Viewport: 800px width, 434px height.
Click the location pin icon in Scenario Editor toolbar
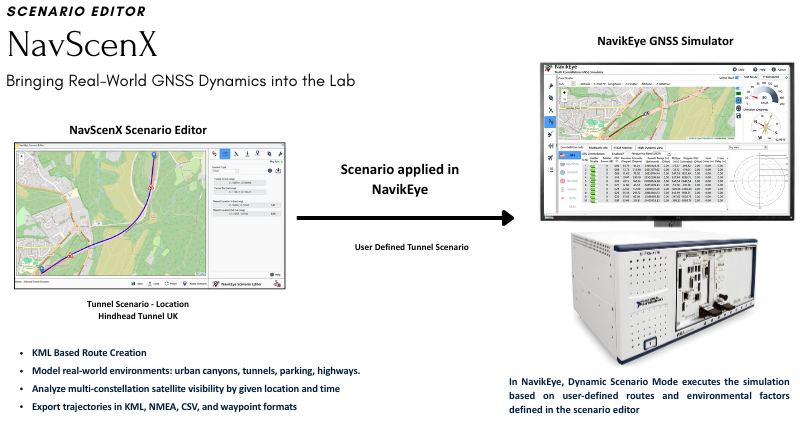[x=257, y=154]
